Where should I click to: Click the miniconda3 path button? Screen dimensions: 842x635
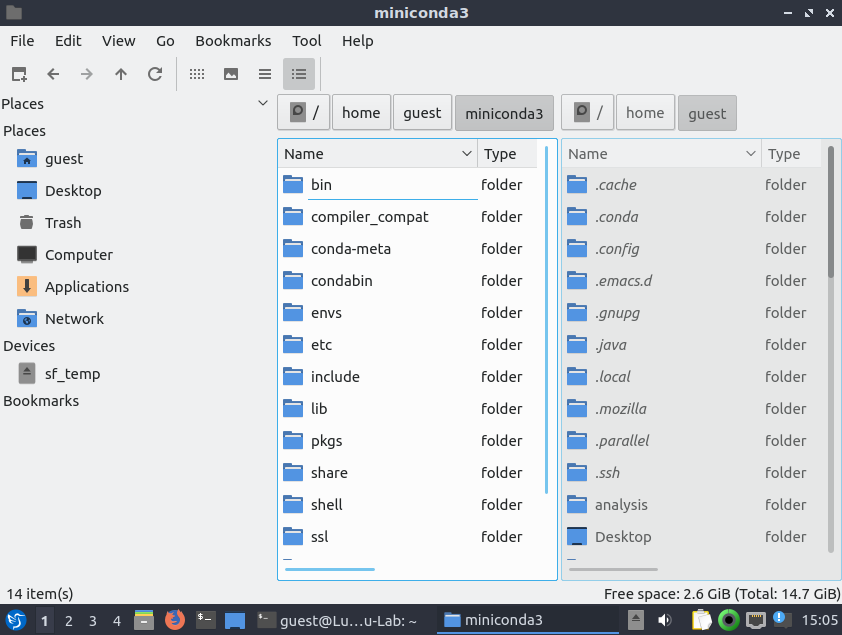click(504, 113)
